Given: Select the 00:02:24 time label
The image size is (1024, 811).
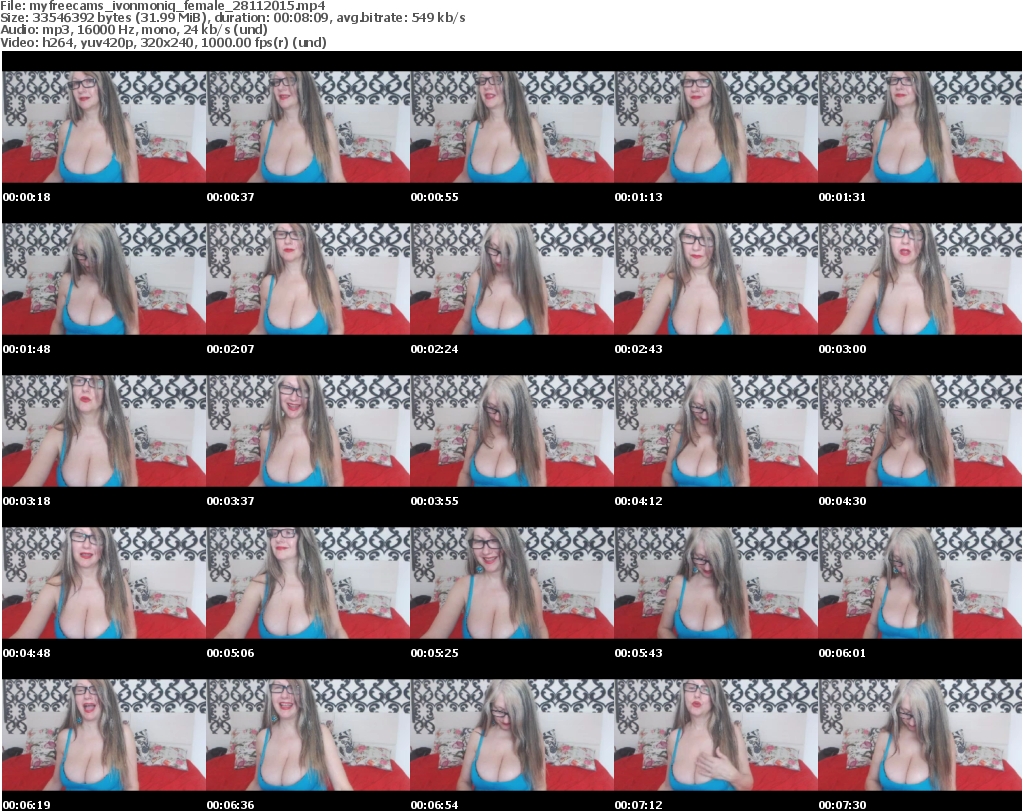Looking at the screenshot, I should (434, 349).
